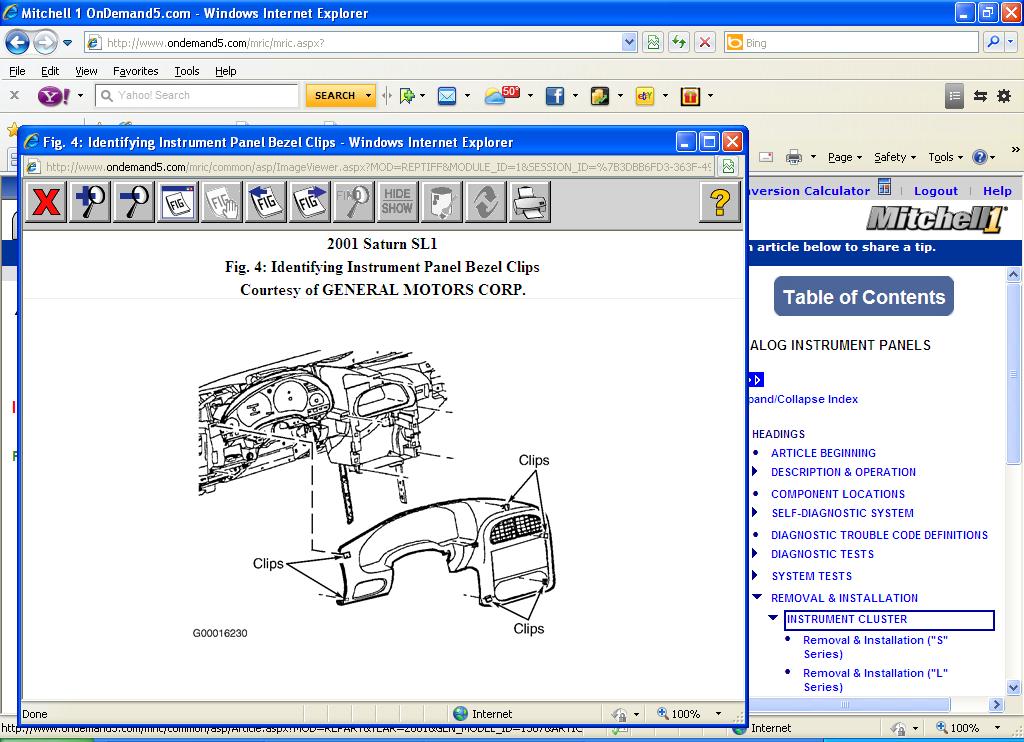This screenshot has height=742, width=1024.
Task: Open help via the yellow question mark icon
Action: tap(720, 202)
